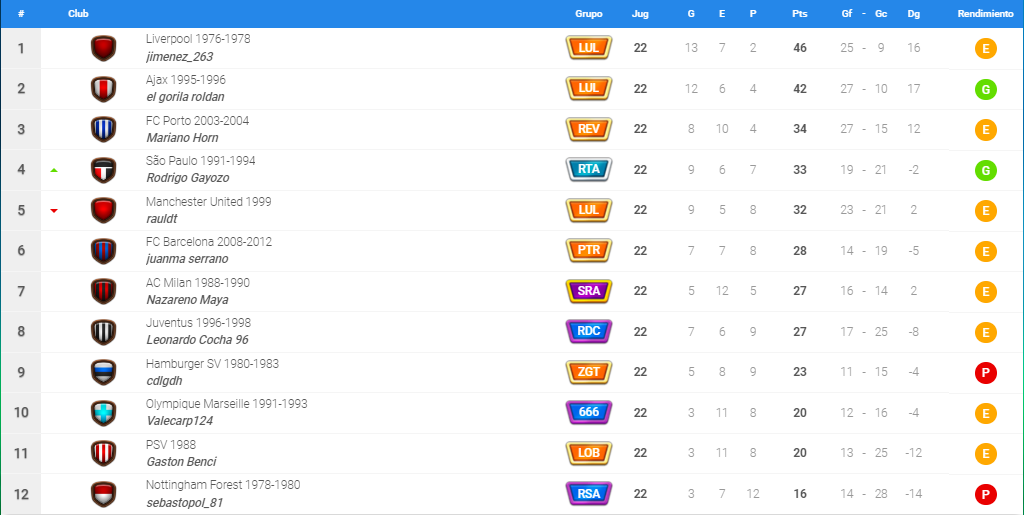Open the Manchester United 1999 team link
Screen dimensions: 1024x515
tap(208, 202)
